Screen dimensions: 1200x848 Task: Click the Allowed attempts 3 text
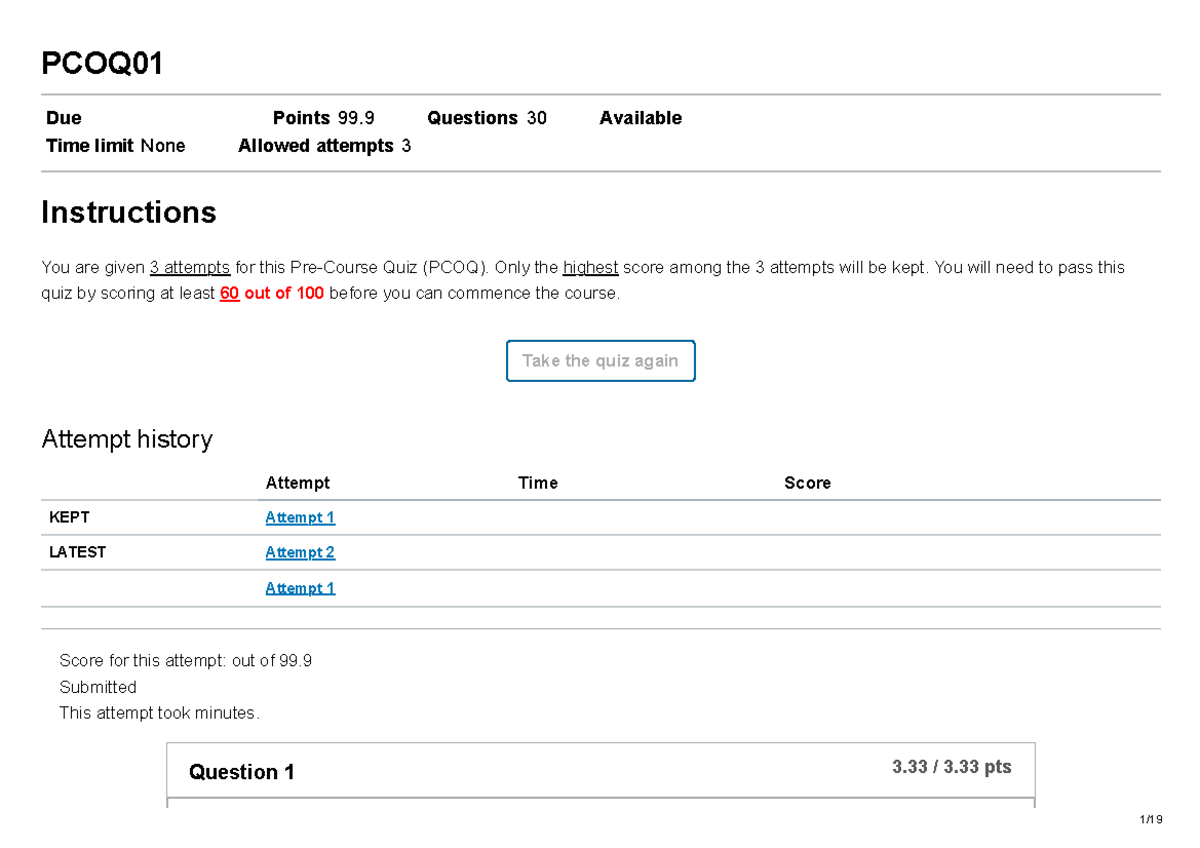point(325,146)
